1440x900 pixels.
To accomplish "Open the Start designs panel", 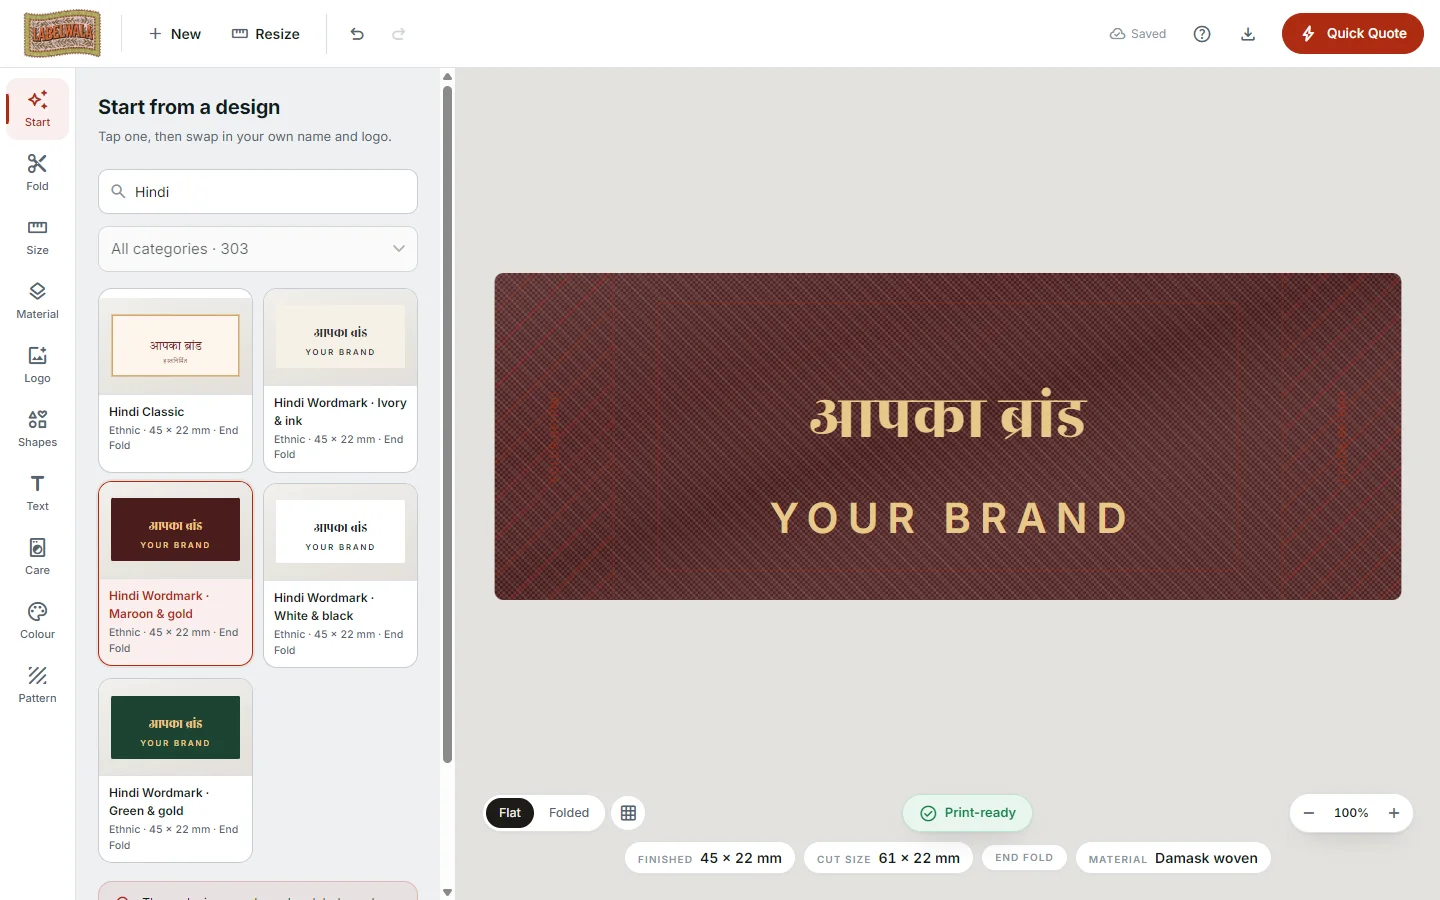I will click(x=37, y=109).
